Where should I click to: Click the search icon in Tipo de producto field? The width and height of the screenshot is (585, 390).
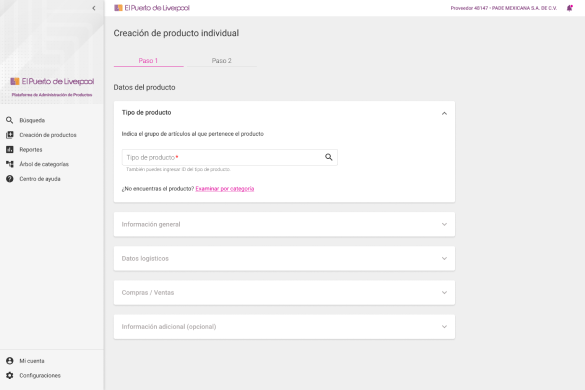tap(328, 157)
